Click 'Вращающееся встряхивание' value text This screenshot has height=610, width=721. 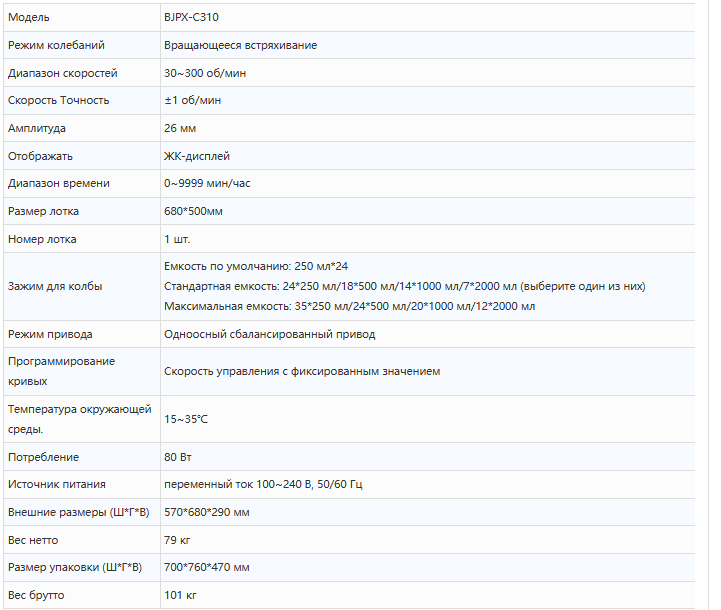coord(240,45)
